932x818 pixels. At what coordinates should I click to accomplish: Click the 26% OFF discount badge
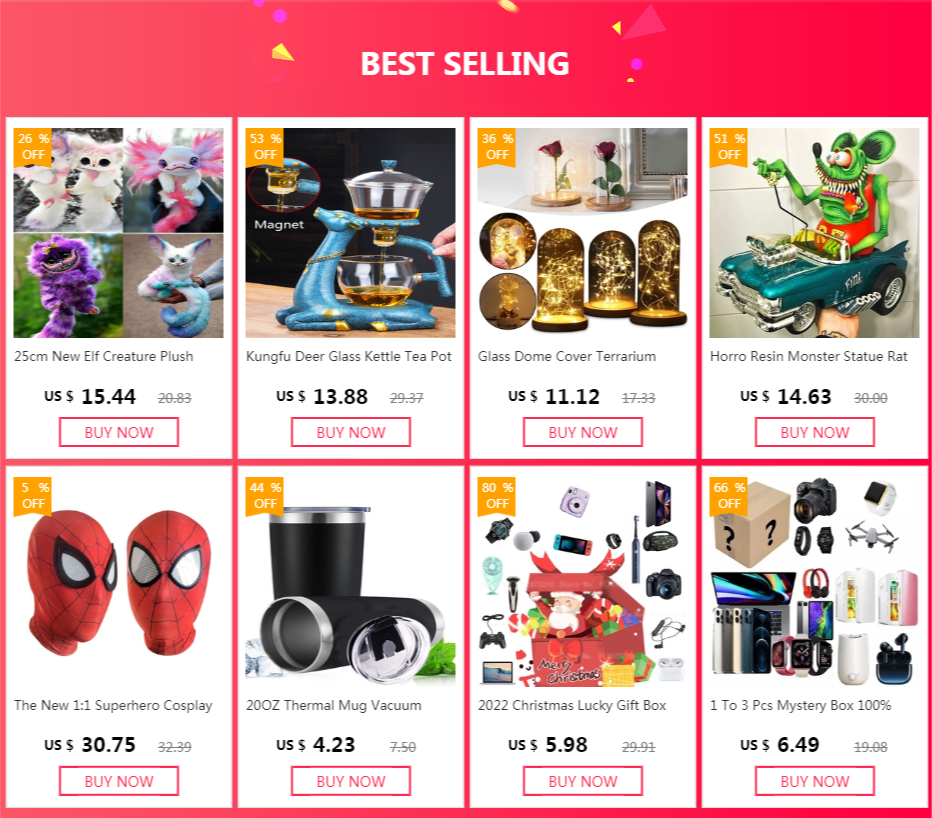coord(33,146)
